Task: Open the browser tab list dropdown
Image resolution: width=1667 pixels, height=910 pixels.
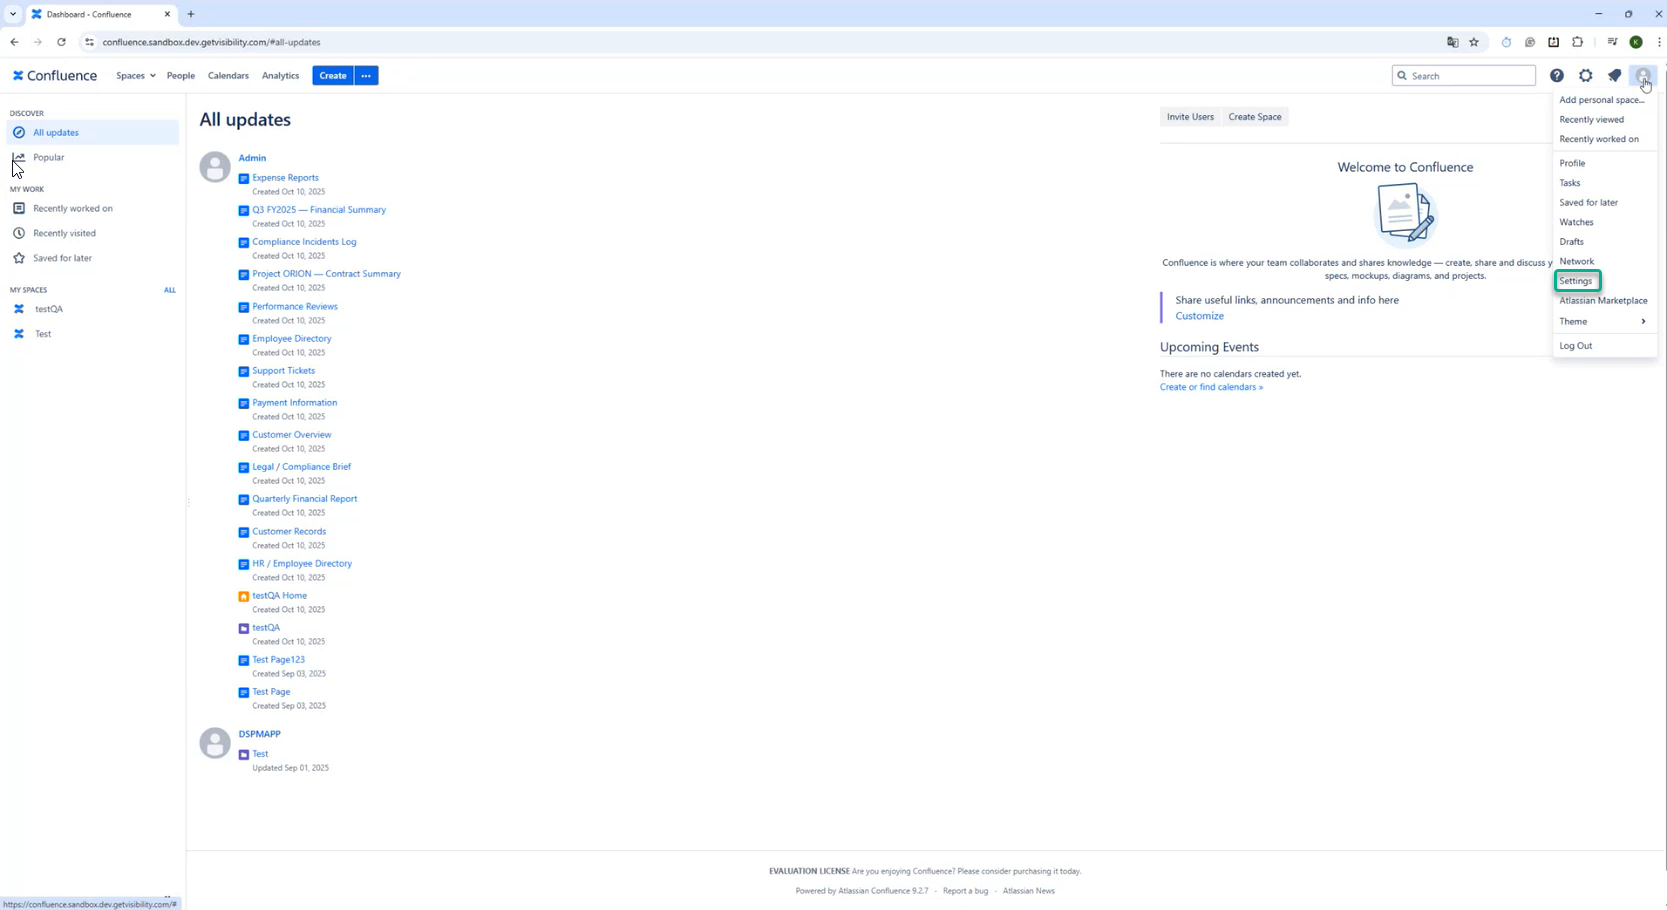Action: 13,14
